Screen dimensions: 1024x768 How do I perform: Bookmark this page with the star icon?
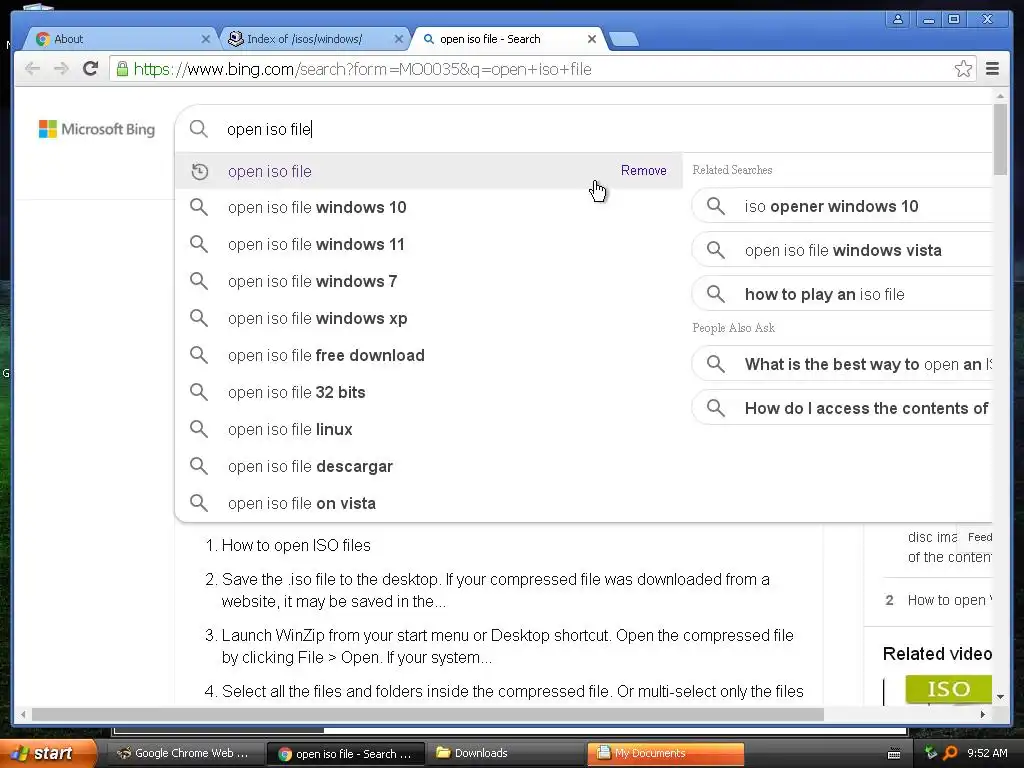pos(963,69)
